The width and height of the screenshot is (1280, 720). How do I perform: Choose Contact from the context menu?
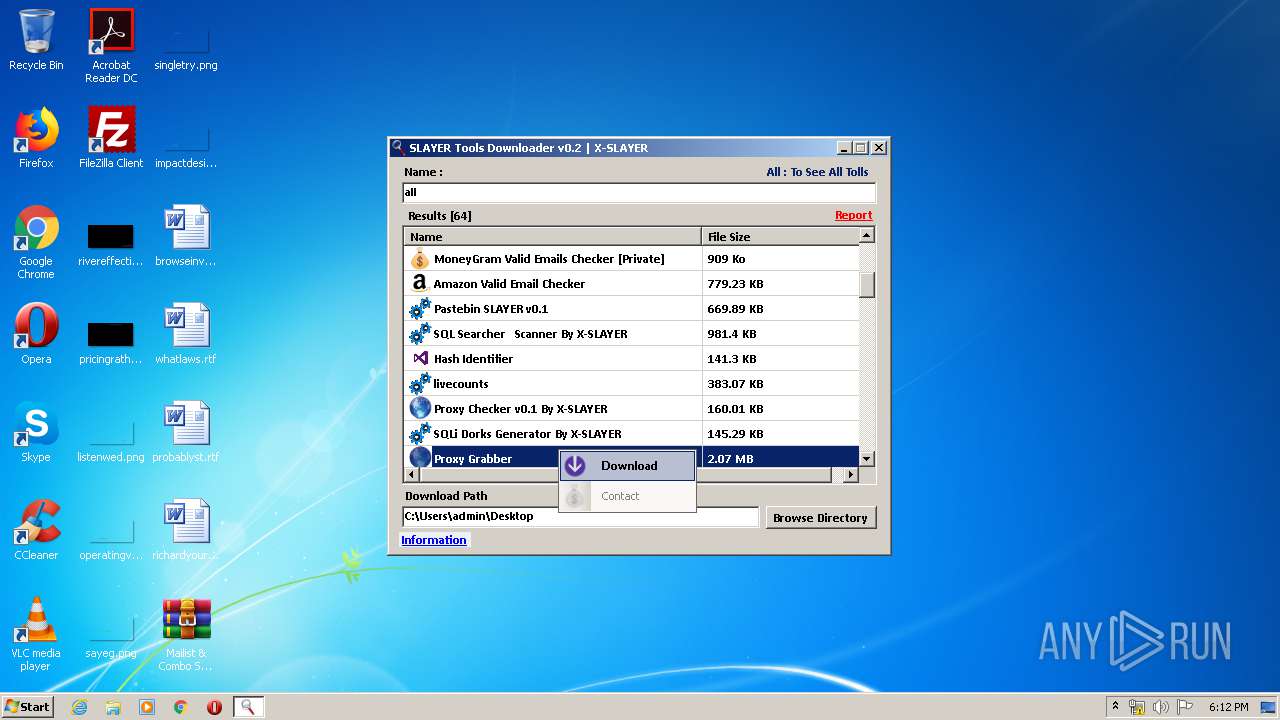point(627,496)
